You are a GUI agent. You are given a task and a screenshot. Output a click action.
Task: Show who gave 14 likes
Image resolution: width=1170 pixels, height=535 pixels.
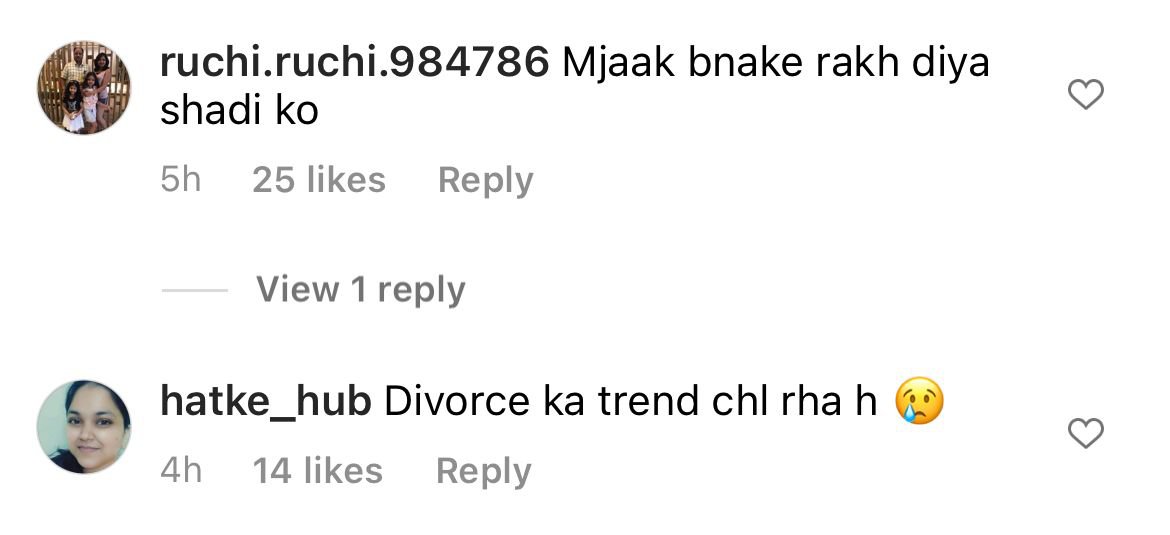318,472
